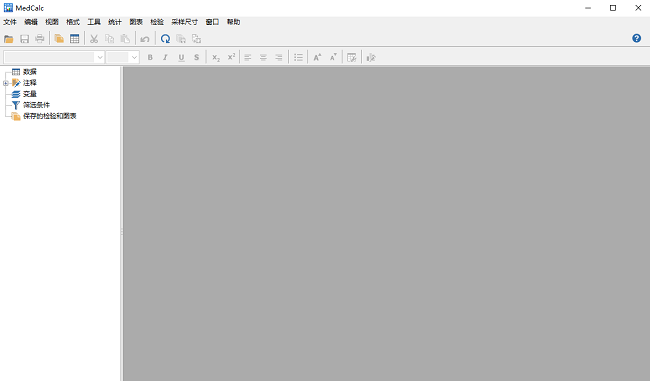Click the Italic formatting button
The image size is (650, 381).
(x=165, y=58)
